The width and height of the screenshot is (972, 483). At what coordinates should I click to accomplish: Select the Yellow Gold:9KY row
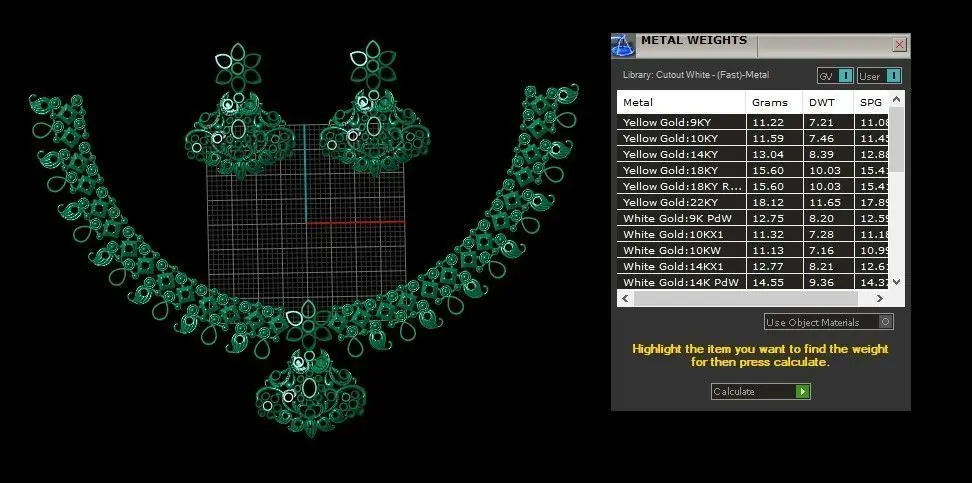(753, 122)
